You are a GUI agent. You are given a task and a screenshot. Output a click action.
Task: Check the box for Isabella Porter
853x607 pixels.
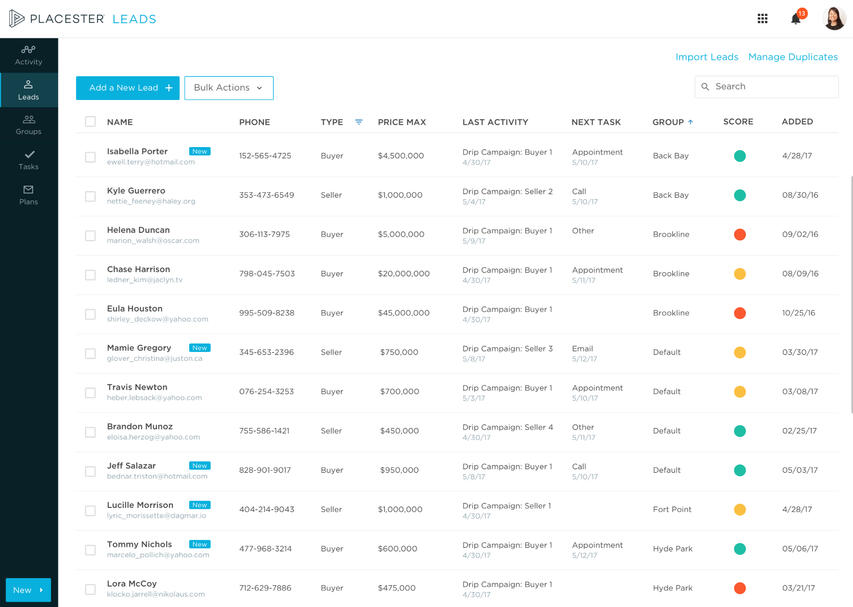coord(90,156)
